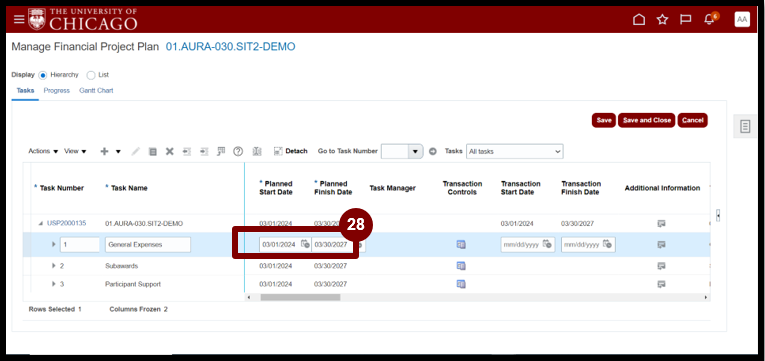Open the Actions dropdown menu

[43, 151]
